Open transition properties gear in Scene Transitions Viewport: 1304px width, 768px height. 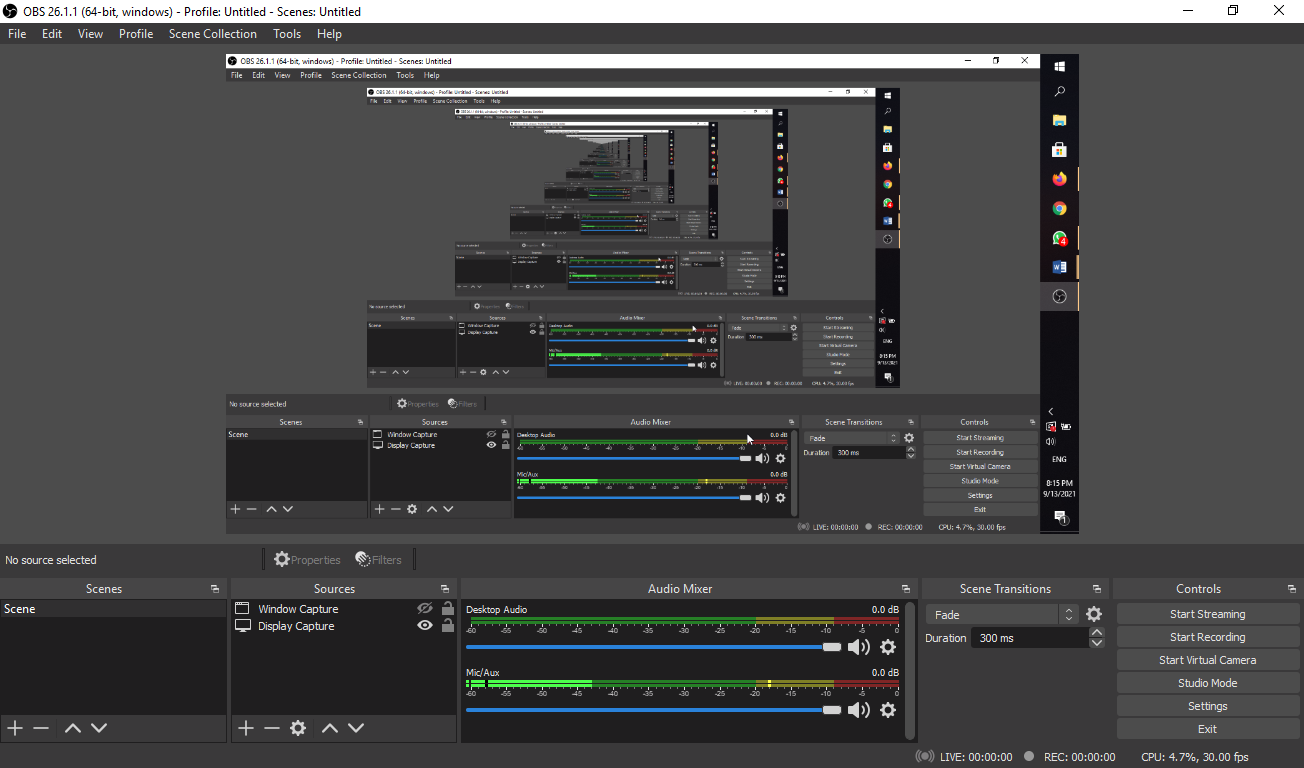(x=1094, y=613)
